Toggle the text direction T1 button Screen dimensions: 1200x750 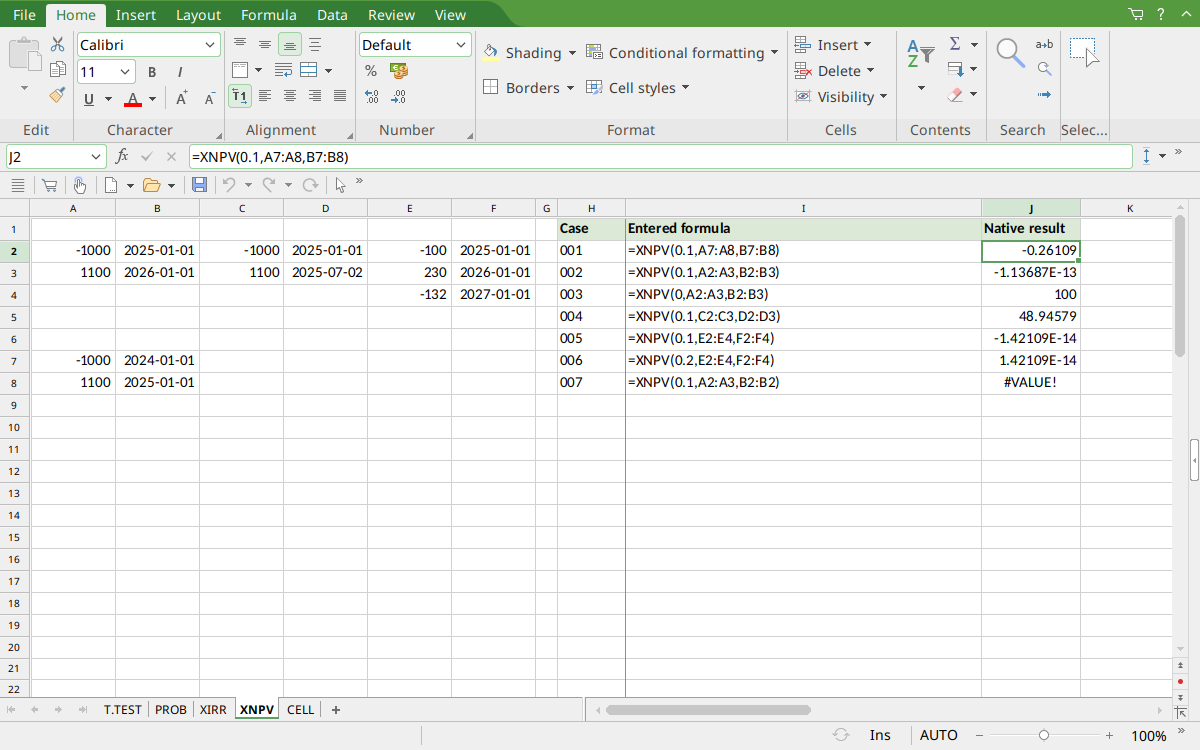click(x=240, y=96)
